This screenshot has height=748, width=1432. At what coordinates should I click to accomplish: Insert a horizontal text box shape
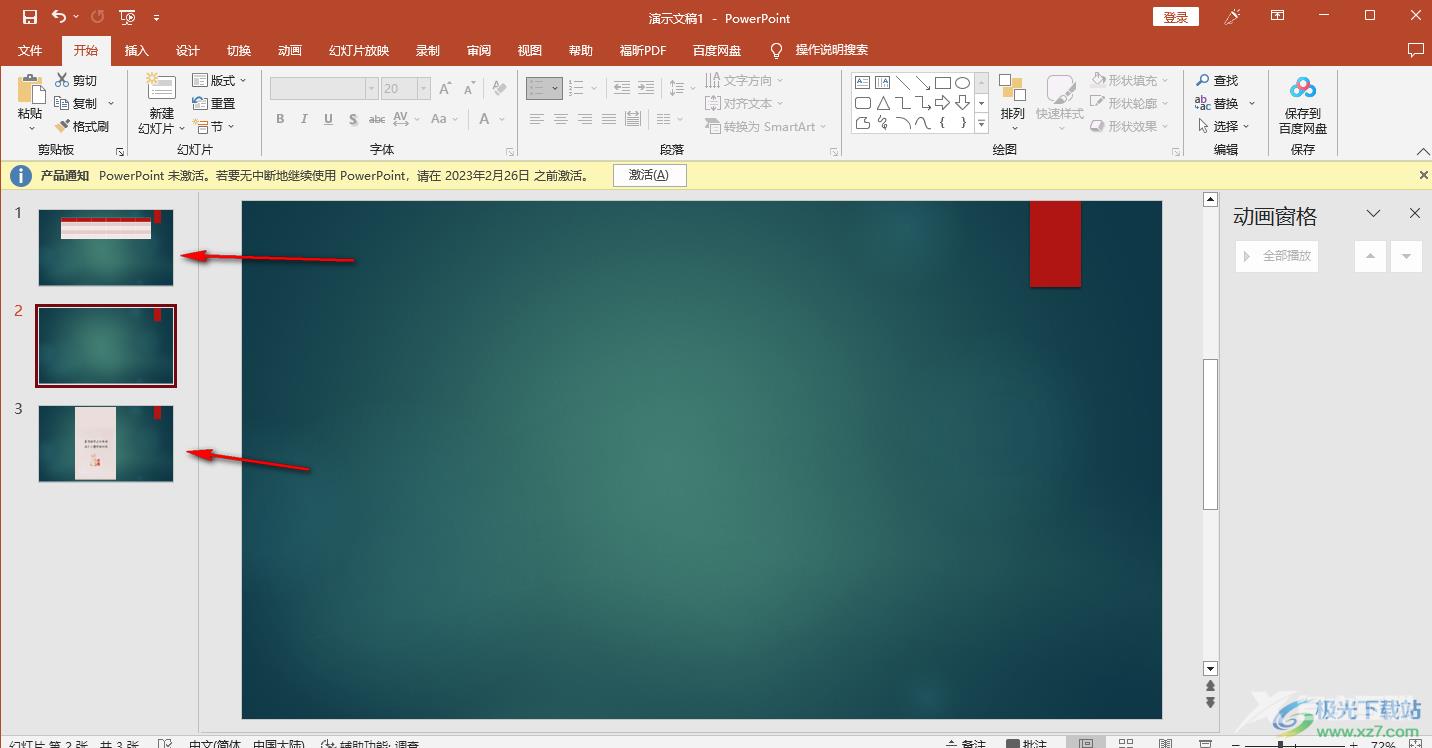(862, 83)
